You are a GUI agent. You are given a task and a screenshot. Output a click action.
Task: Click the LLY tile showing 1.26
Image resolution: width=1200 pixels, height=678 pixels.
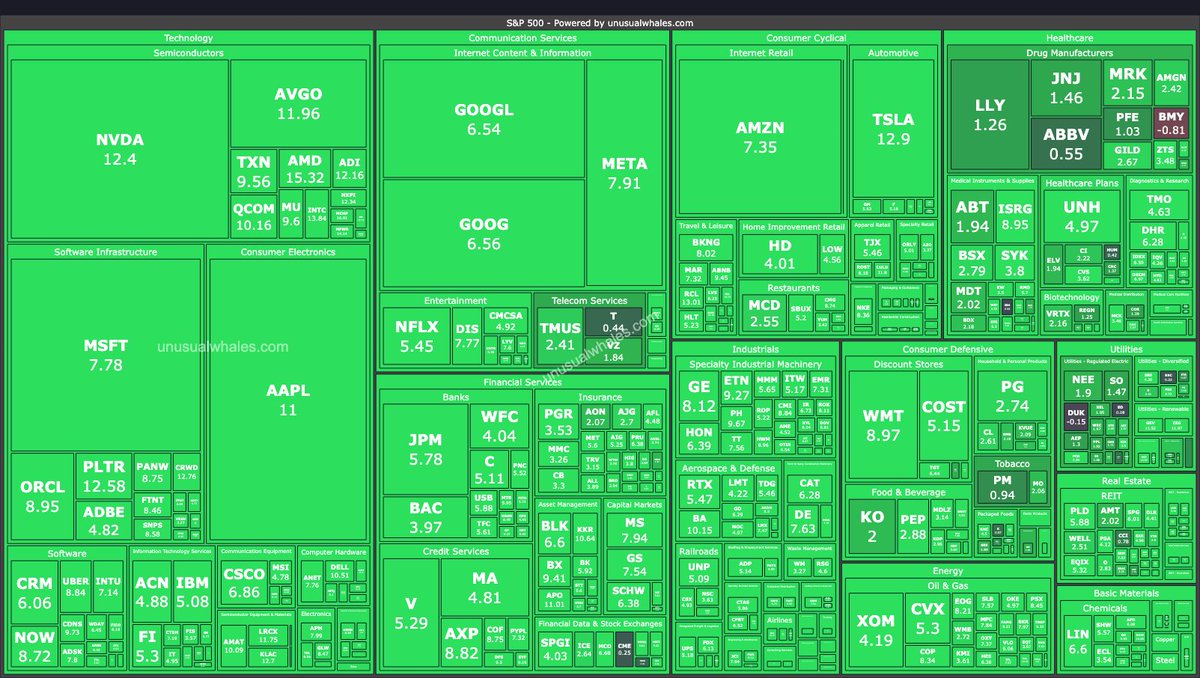(989, 115)
